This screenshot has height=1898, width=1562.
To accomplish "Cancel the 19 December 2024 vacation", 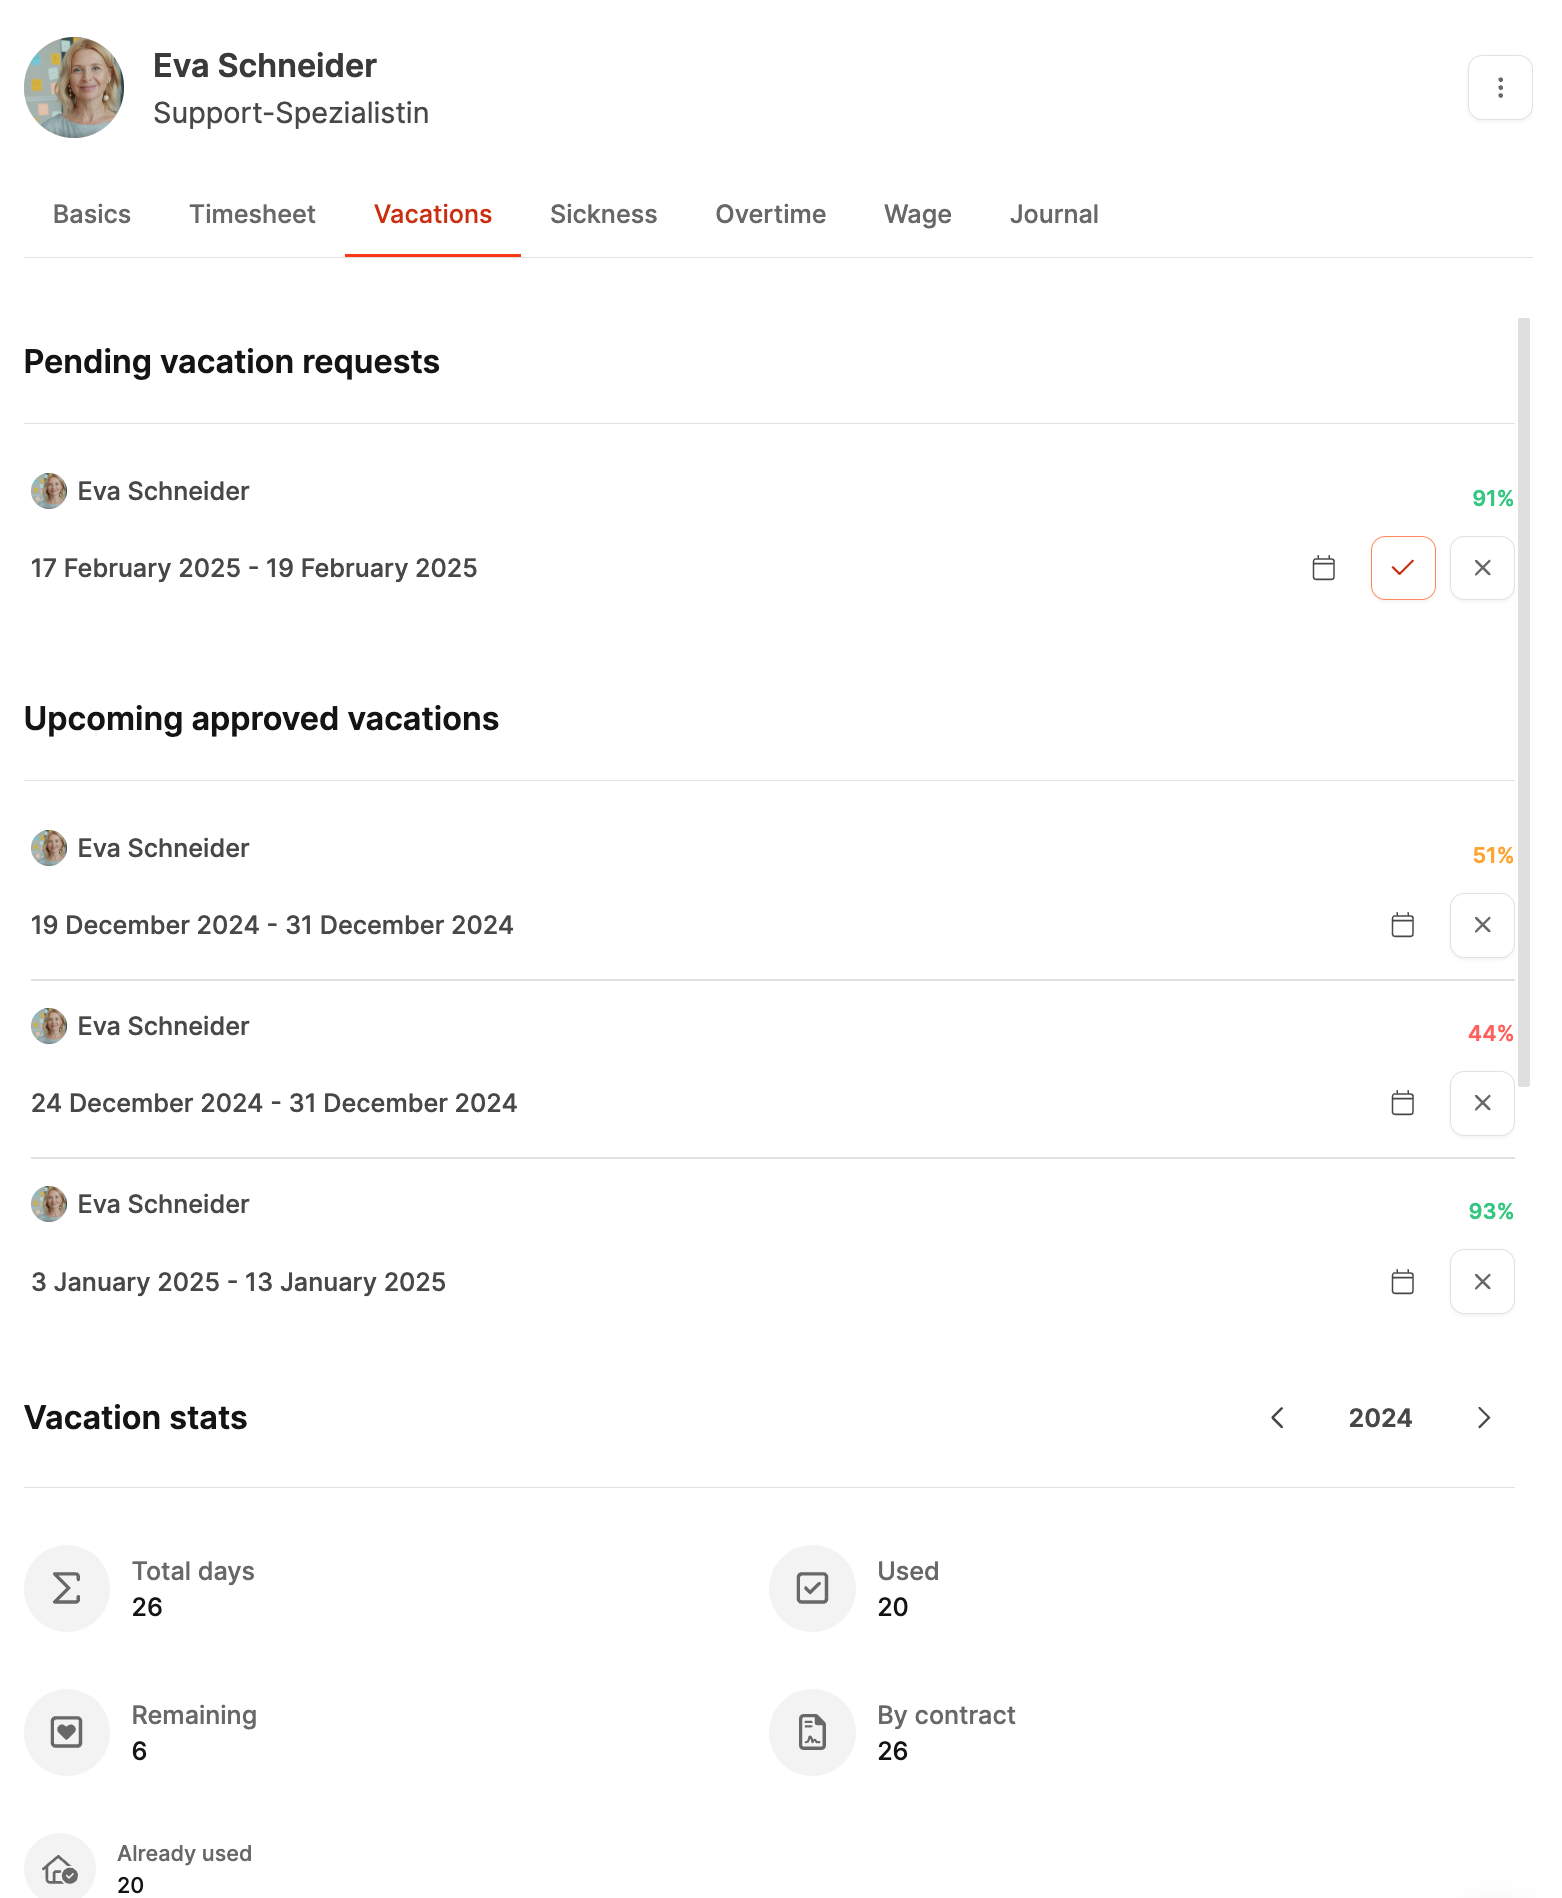I will tap(1481, 925).
